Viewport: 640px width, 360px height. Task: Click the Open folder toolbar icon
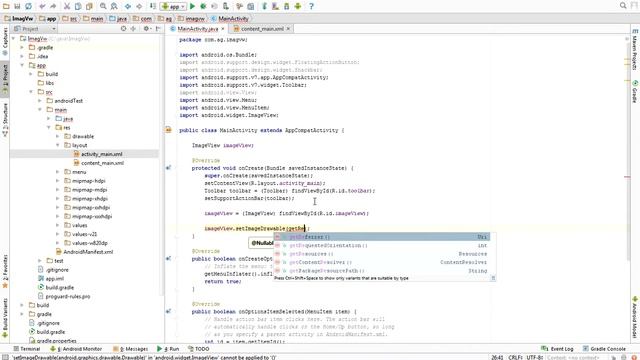tap(6, 6)
